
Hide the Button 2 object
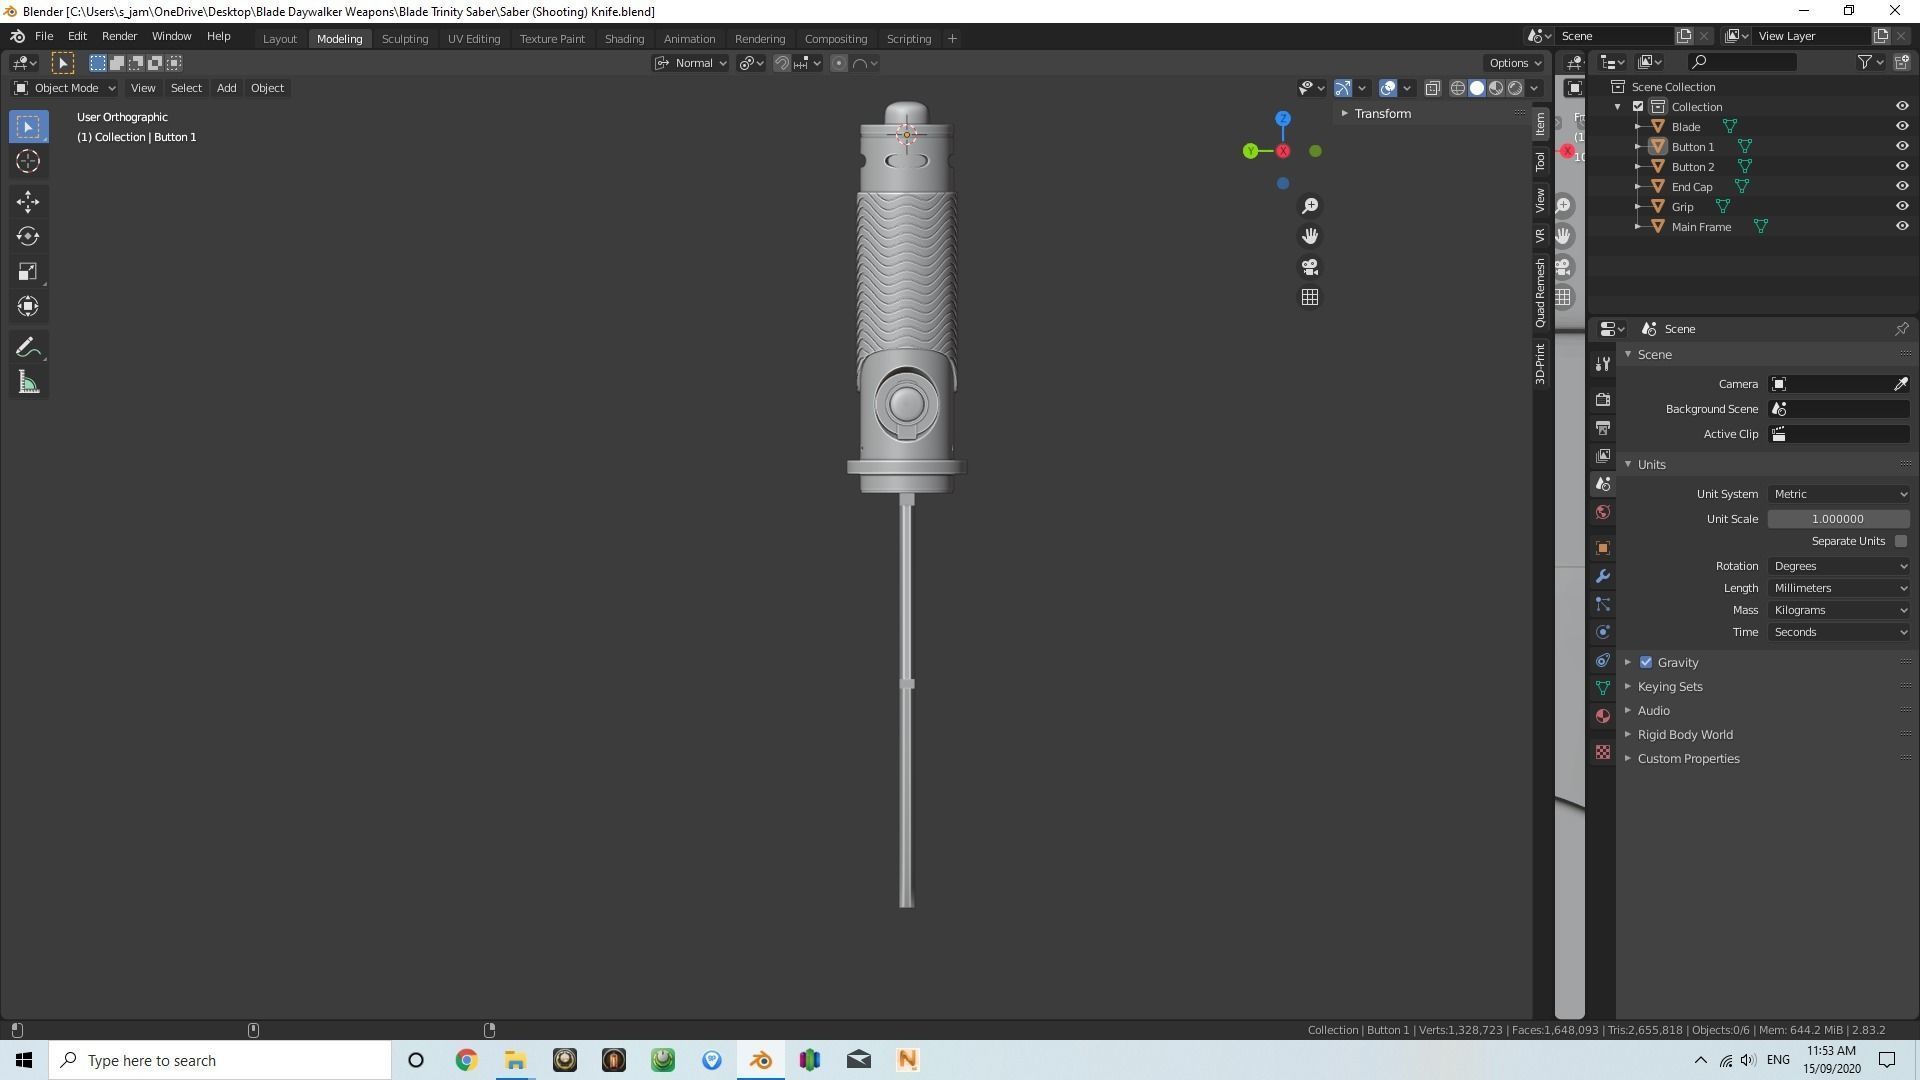point(1902,167)
